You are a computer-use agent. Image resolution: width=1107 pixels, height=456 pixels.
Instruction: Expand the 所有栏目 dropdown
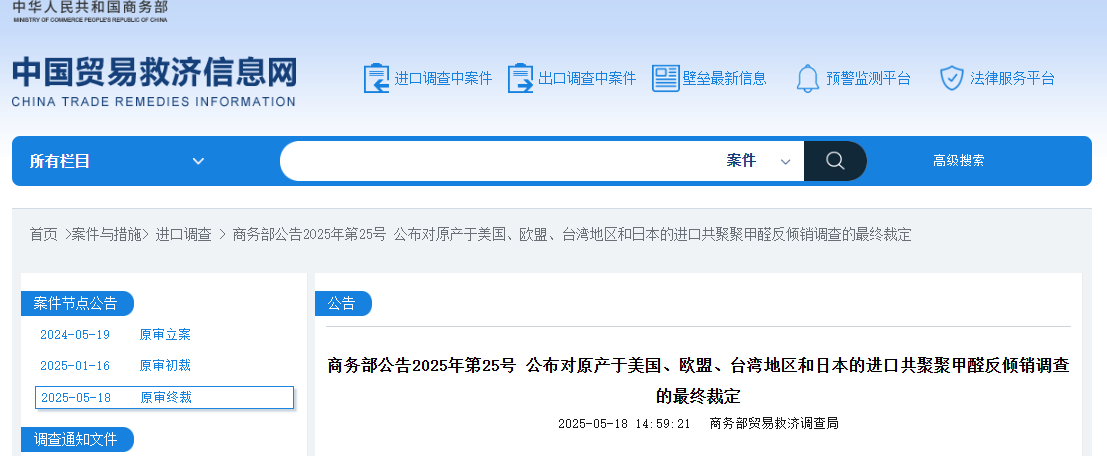[117, 161]
